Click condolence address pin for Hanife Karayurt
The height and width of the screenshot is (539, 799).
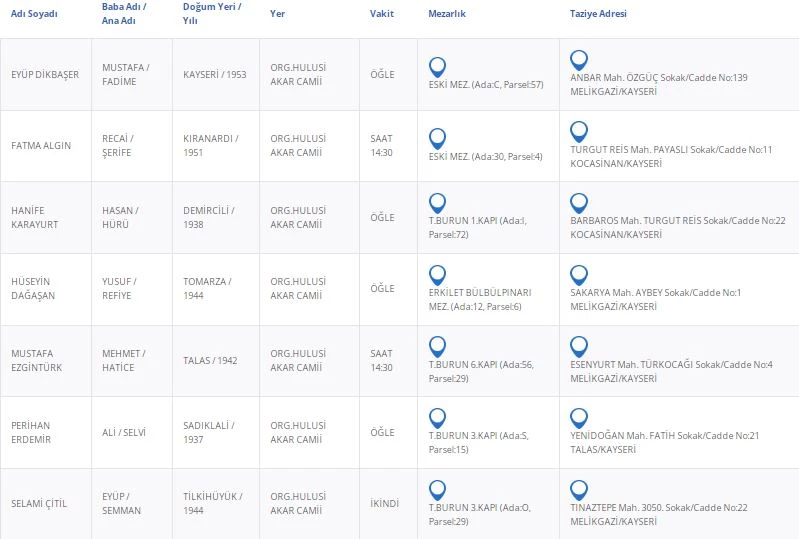(578, 203)
